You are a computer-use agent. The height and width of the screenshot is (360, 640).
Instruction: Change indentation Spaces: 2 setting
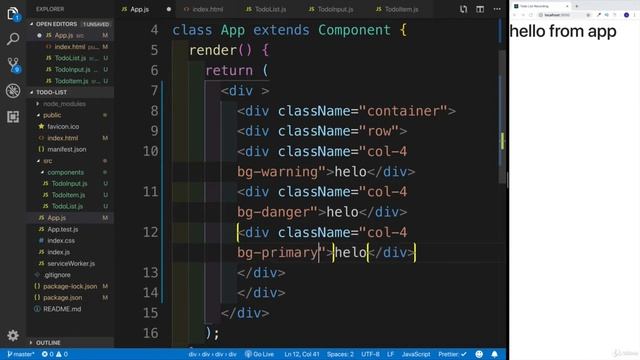(340, 354)
